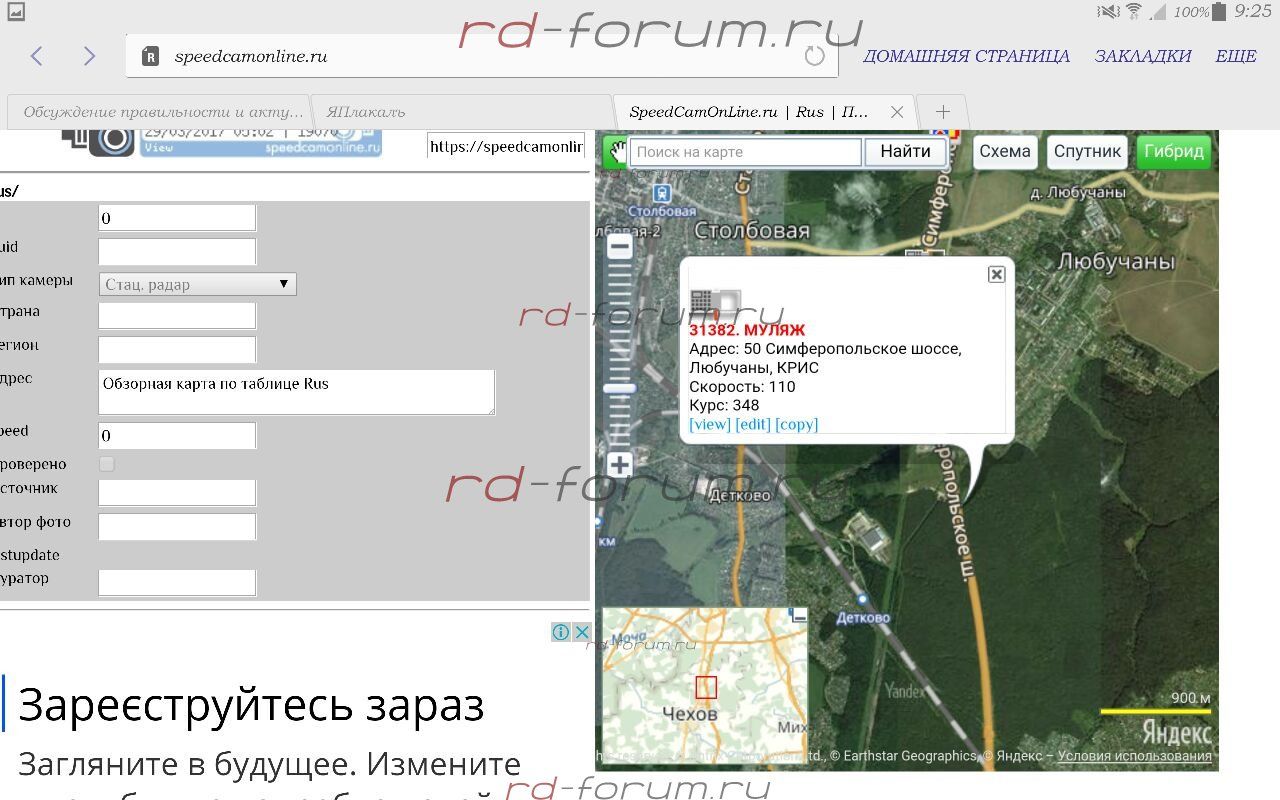This screenshot has height=800, width=1280.
Task: Click the Найти search button
Action: [x=905, y=152]
